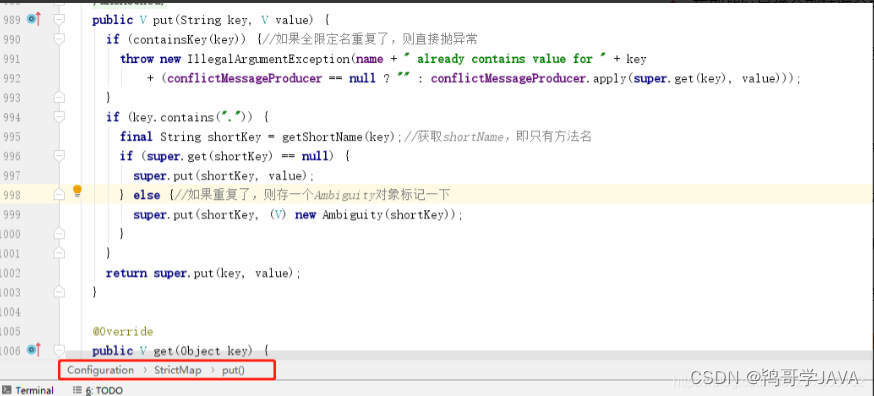Click the 'return super.put(key, value)' statement
The image size is (874, 396).
[203, 273]
